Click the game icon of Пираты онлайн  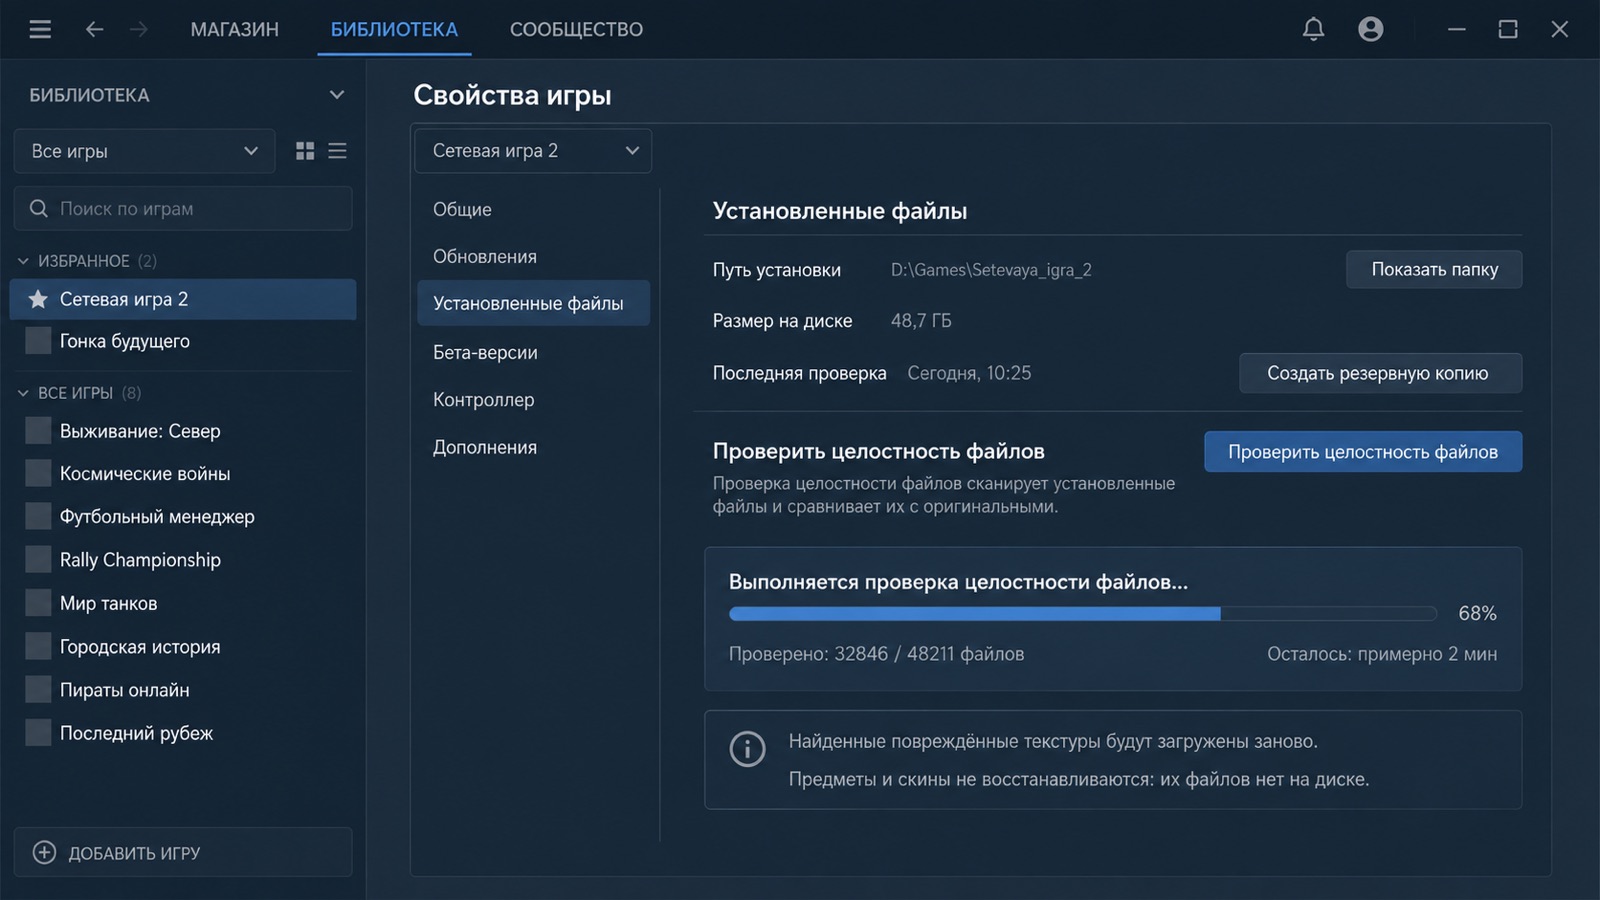click(38, 690)
